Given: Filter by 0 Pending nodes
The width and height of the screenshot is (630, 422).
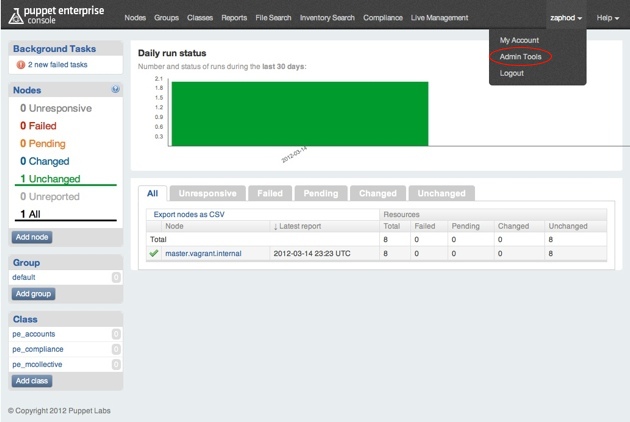Looking at the screenshot, I should (43, 143).
